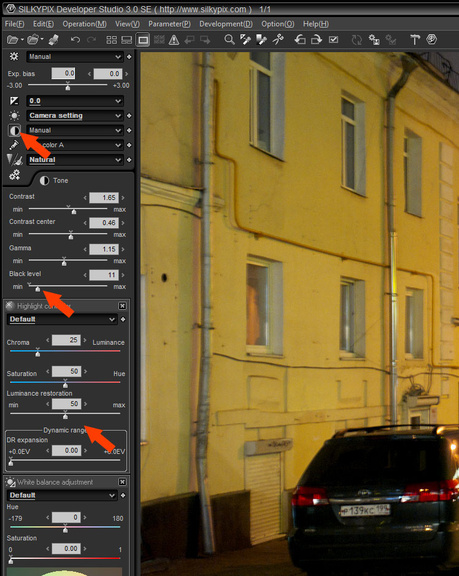The height and width of the screenshot is (576, 459).
Task: Select the Tone tab header
Action: [54, 180]
